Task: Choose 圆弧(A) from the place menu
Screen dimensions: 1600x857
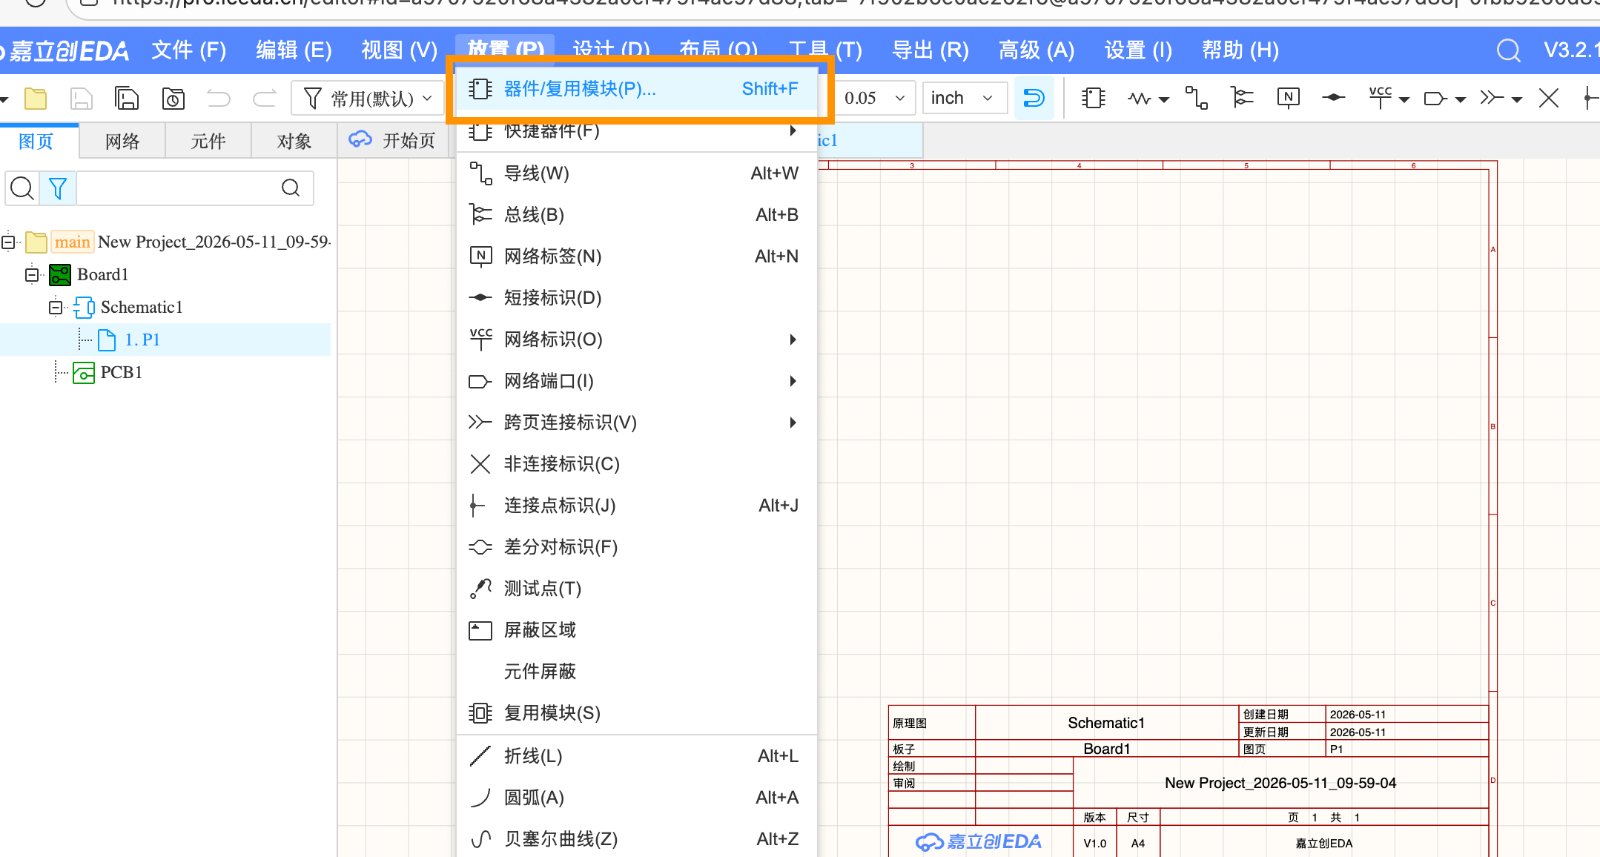Action: (637, 797)
